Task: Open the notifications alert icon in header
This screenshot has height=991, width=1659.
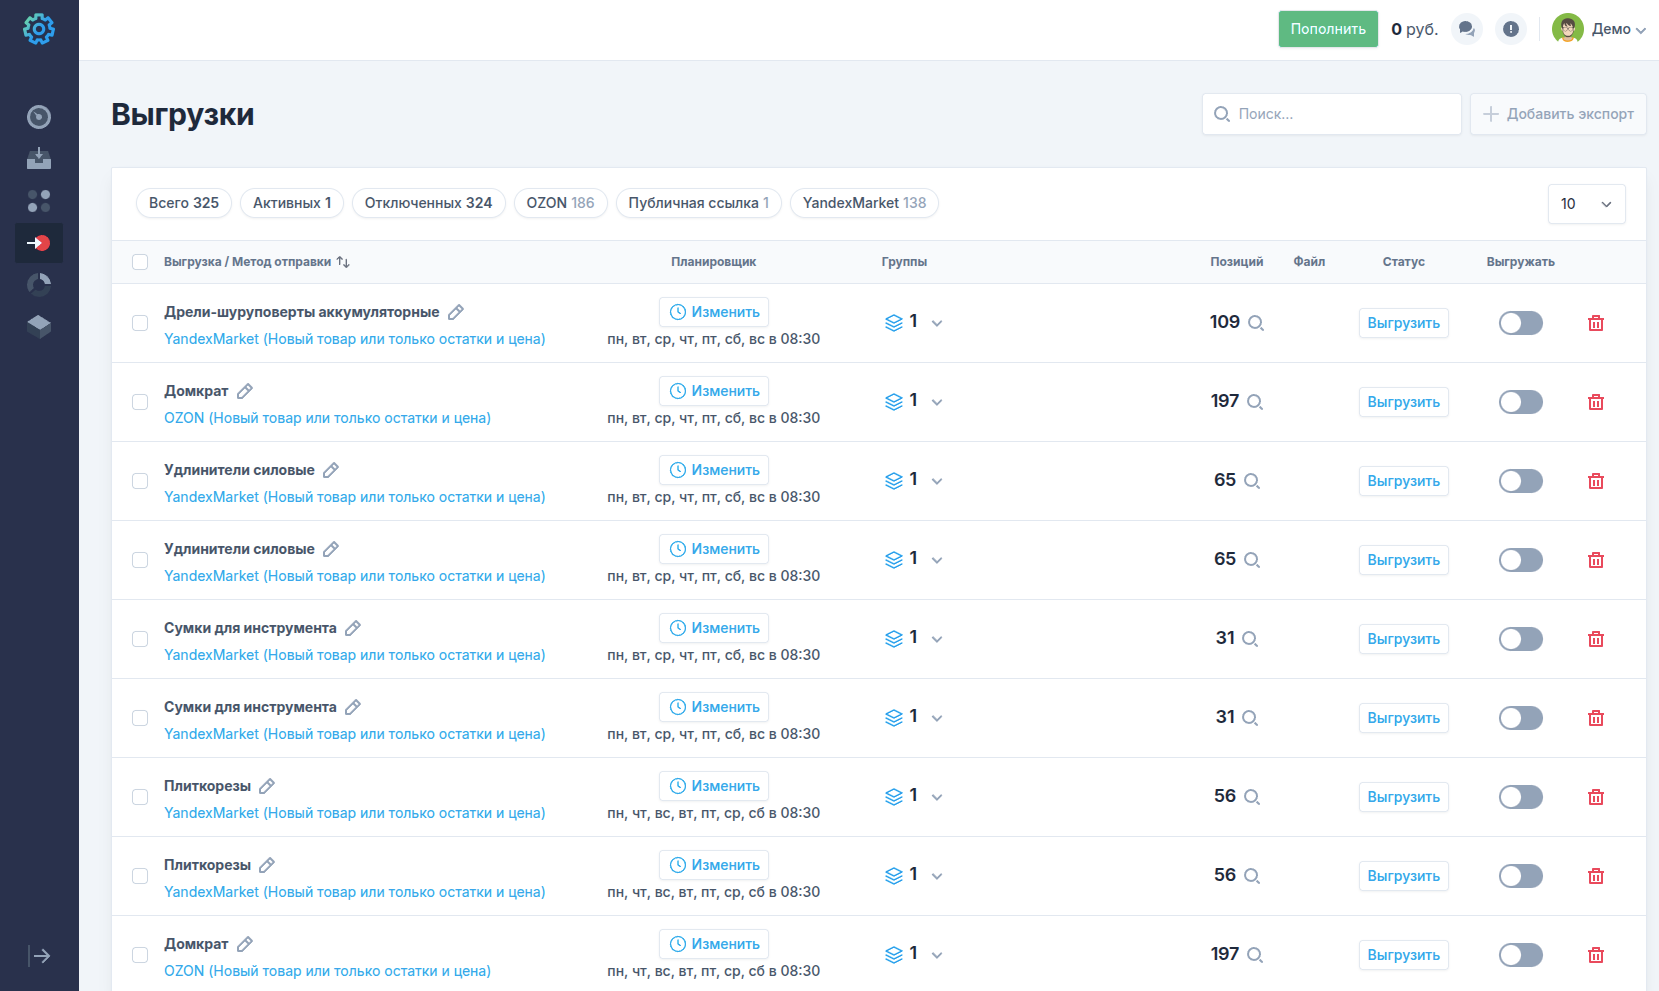Action: [1510, 29]
